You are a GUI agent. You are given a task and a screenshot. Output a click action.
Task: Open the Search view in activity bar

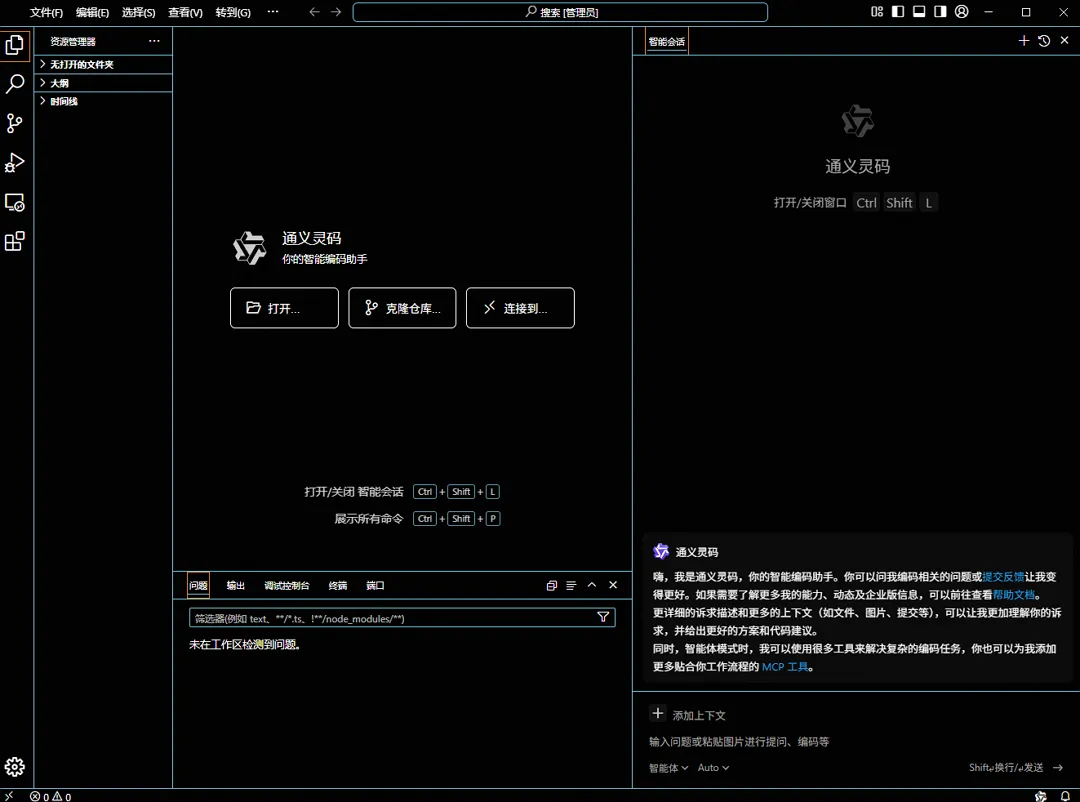14,84
